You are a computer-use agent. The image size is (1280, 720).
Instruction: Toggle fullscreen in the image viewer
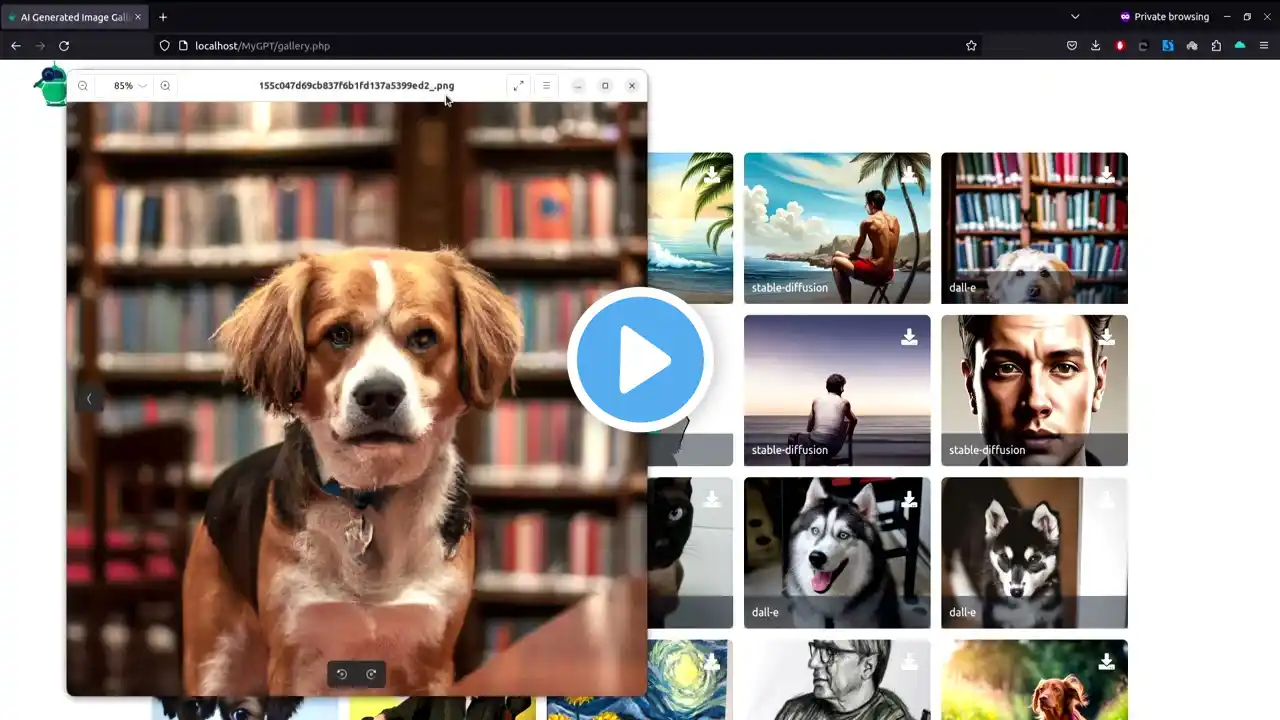[518, 86]
